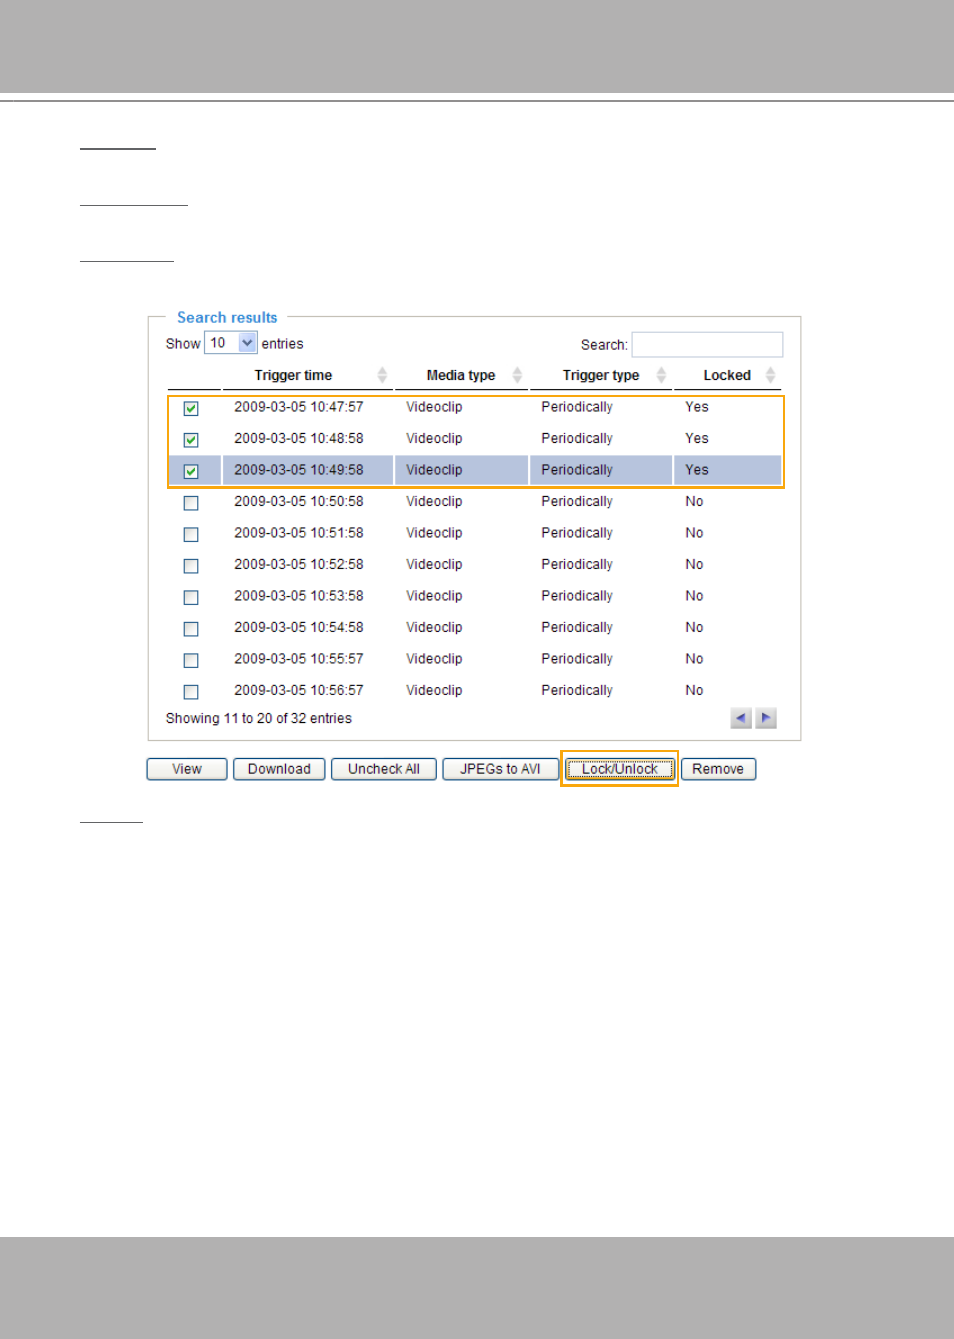Click Yes locked value for 10:49:58
This screenshot has width=954, height=1339.
coord(697,470)
